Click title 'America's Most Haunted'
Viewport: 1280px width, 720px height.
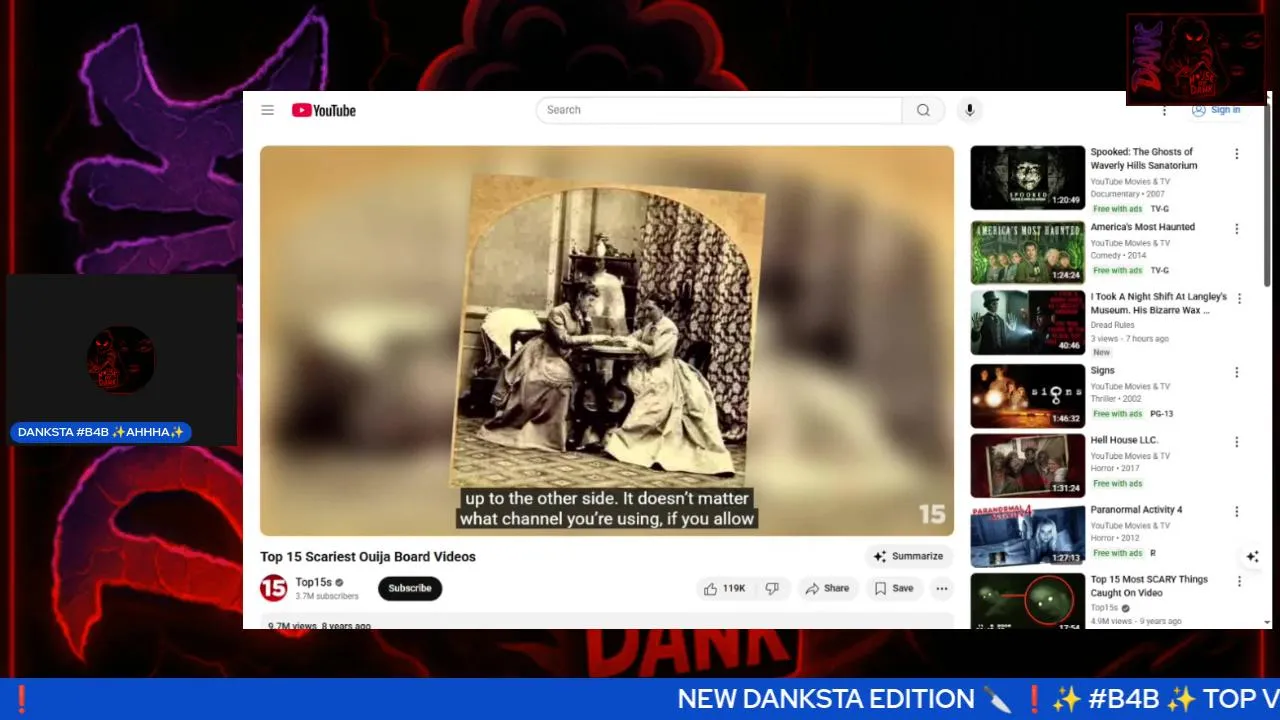coord(1142,227)
